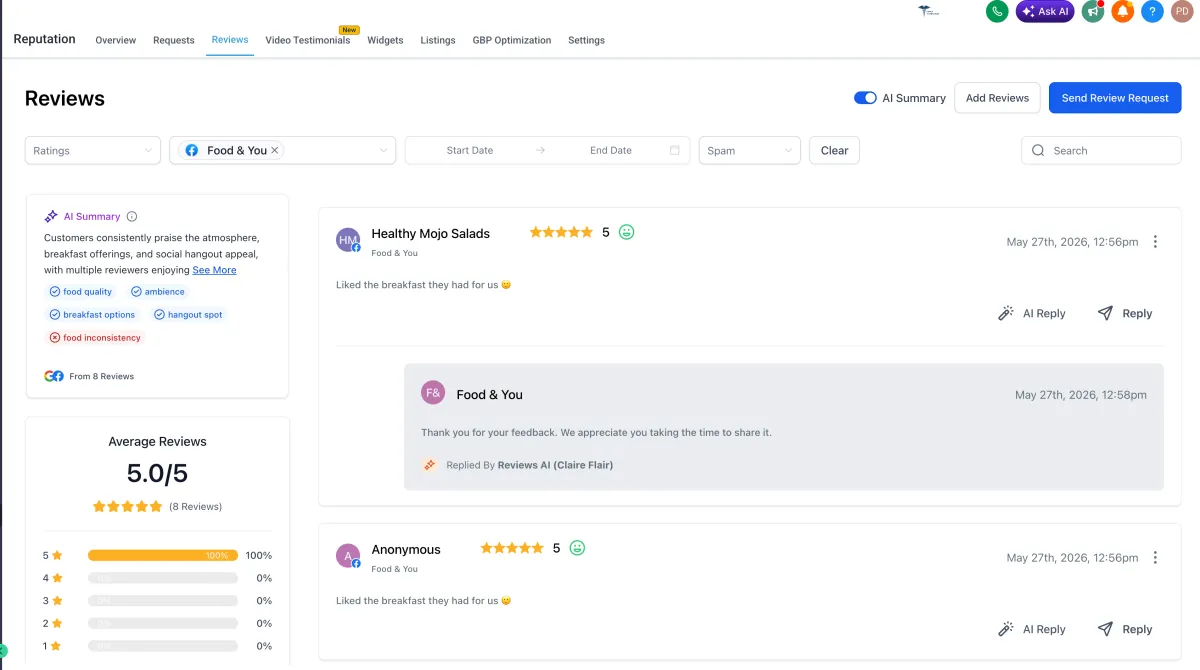Click the Add Reviews button
This screenshot has width=1200, height=670.
997,98
